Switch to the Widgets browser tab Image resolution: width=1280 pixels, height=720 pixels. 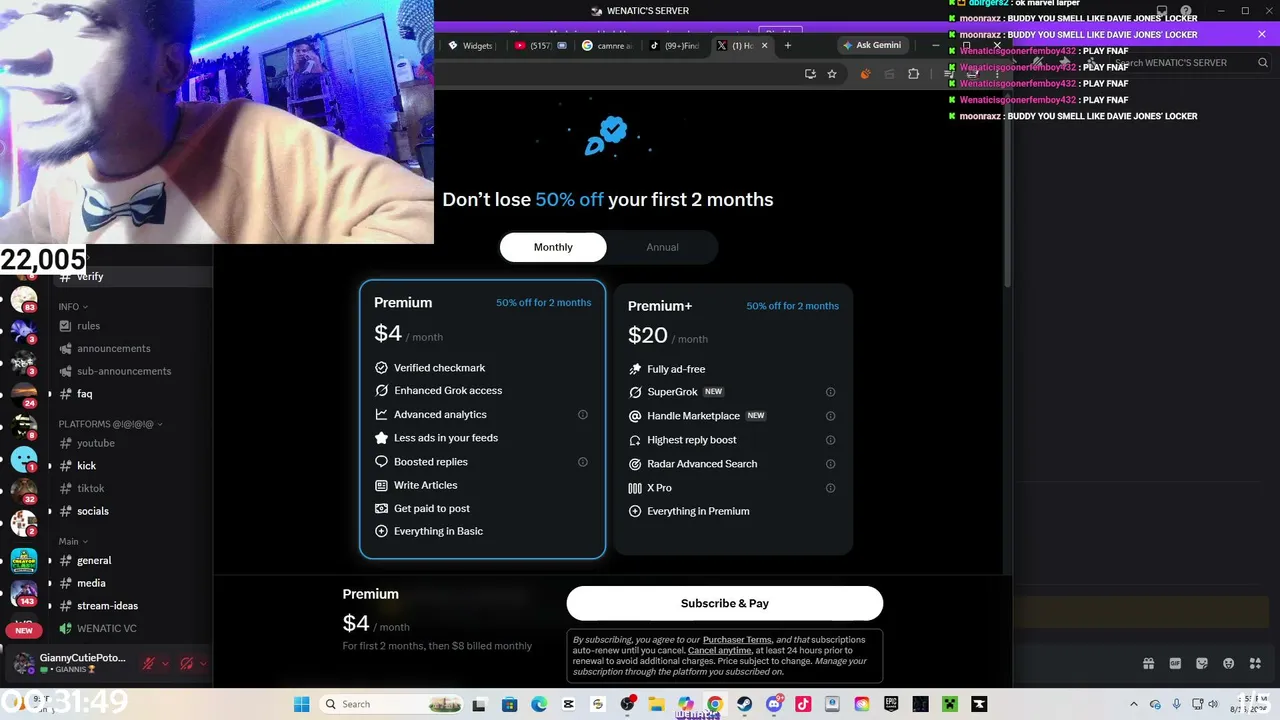(x=470, y=45)
